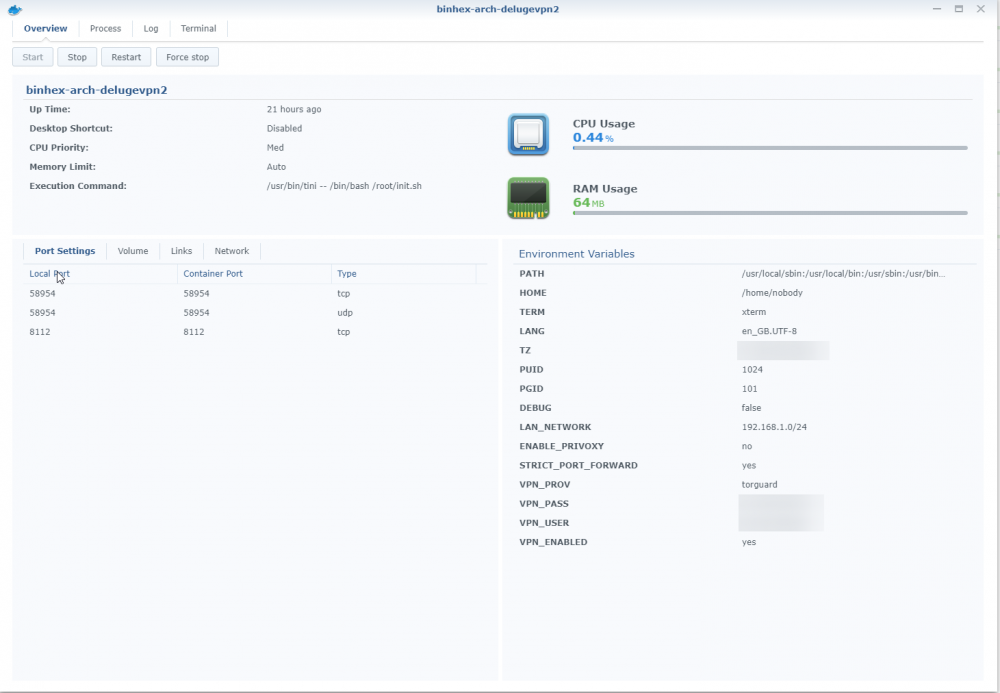1000x693 pixels.
Task: Click the 0.44 % CPU usage value
Action: pyautogui.click(x=593, y=138)
